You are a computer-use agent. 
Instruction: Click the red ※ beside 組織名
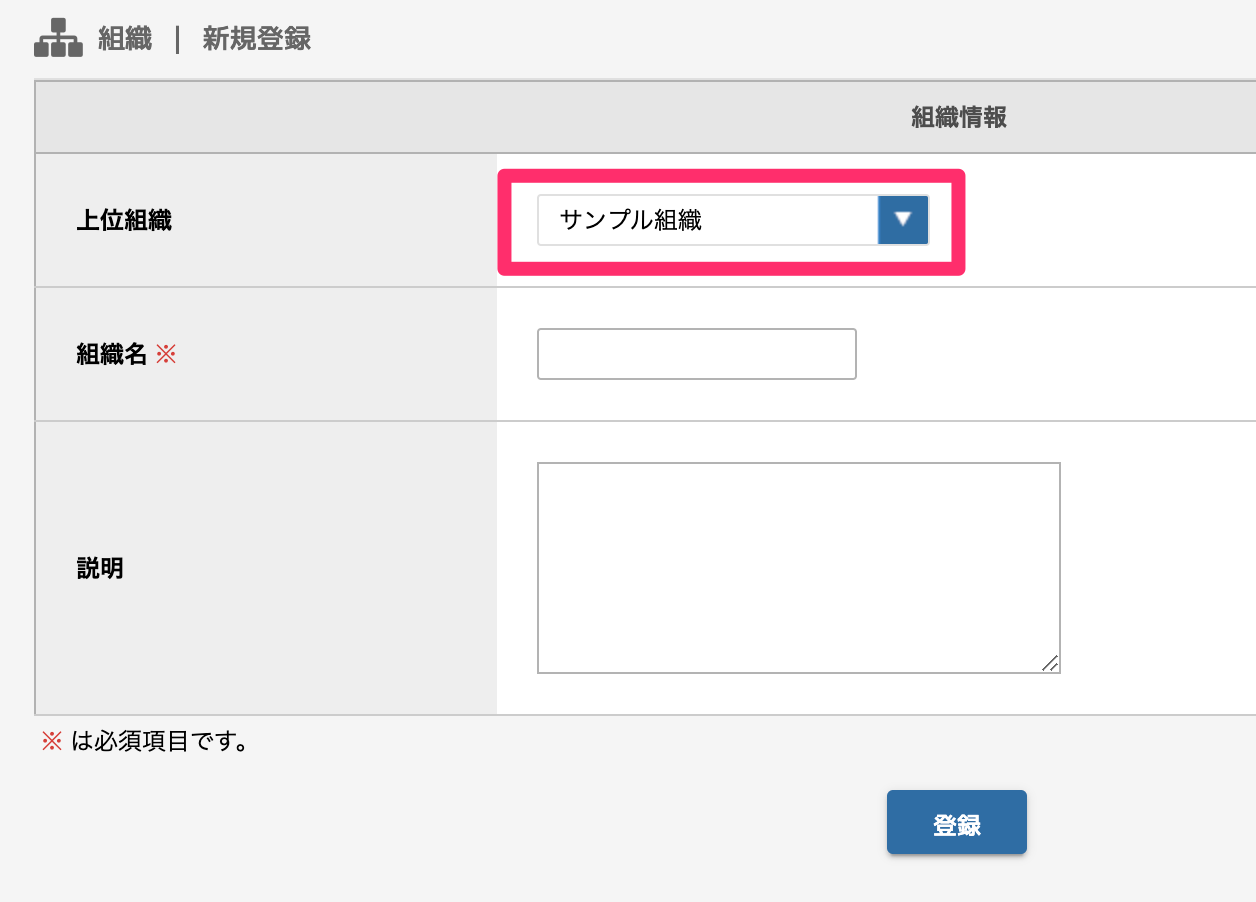(166, 354)
